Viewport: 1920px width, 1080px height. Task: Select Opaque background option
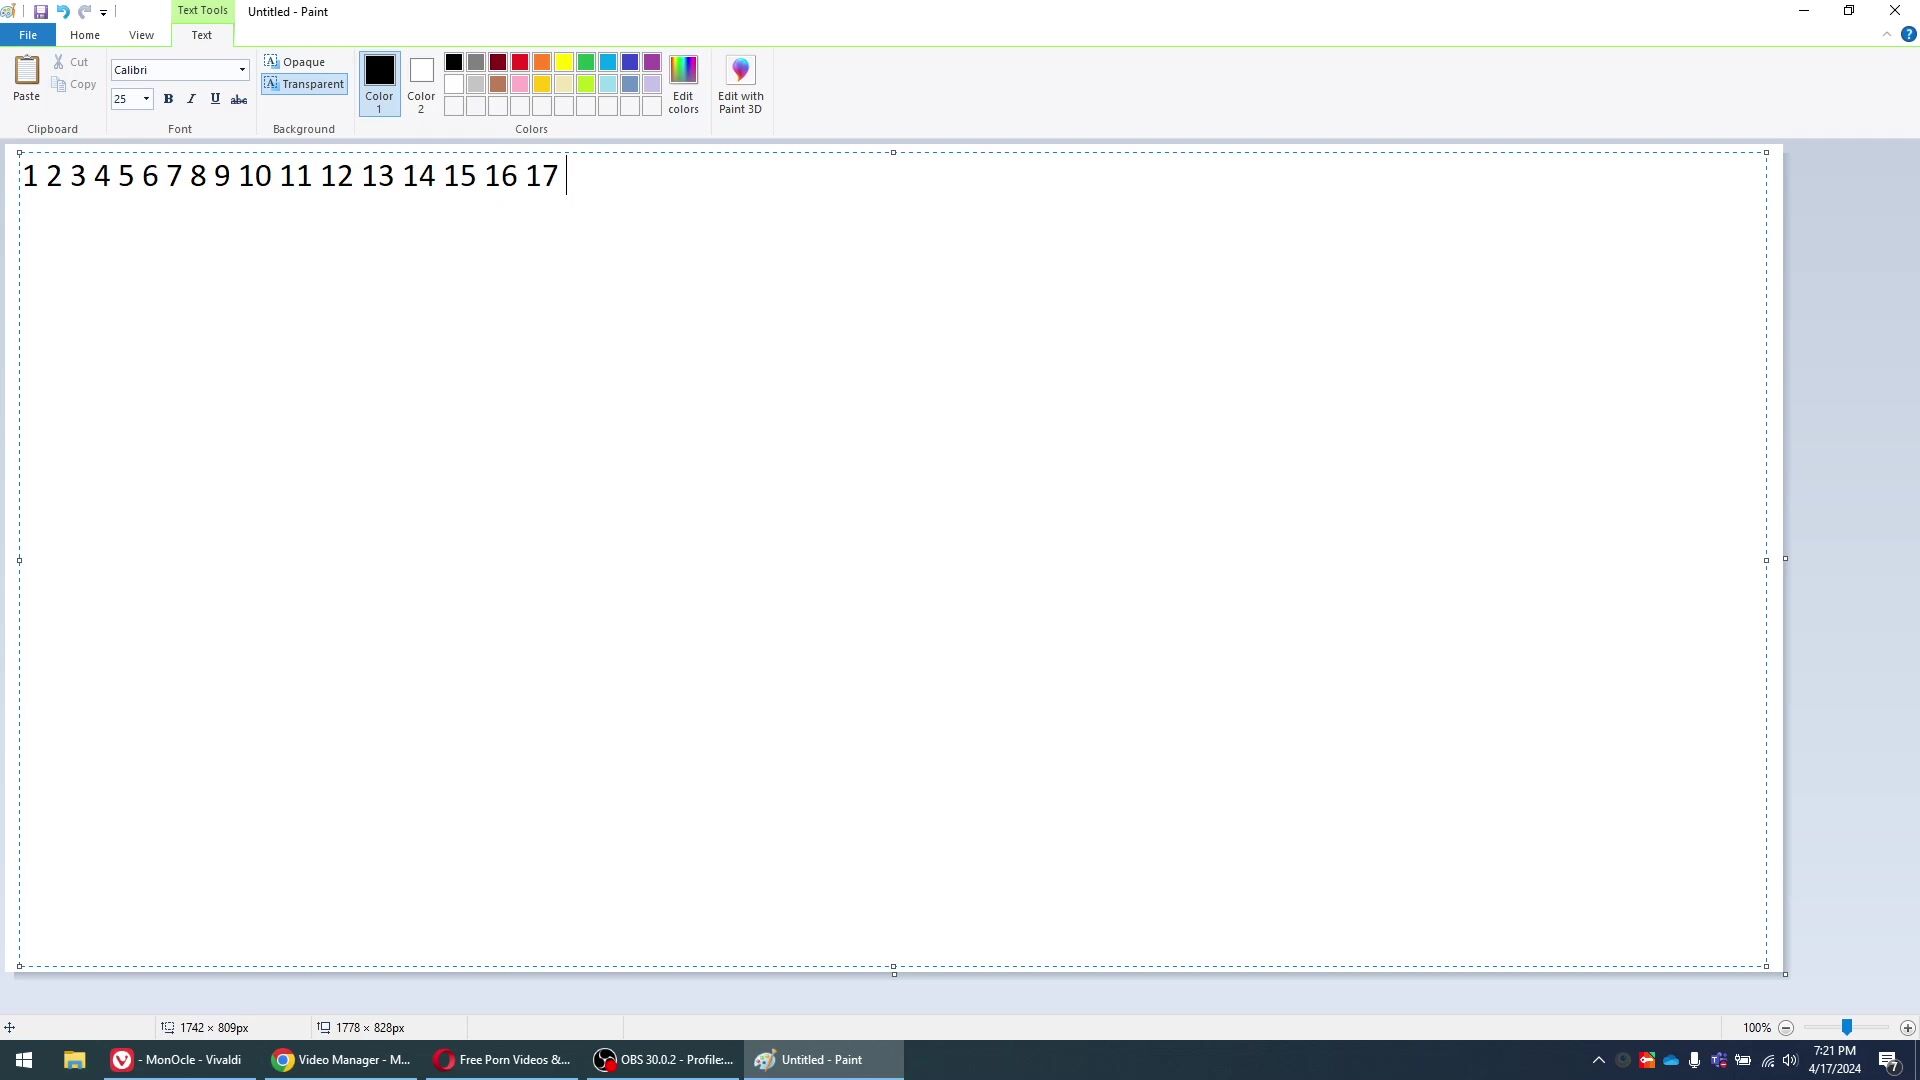pos(295,62)
